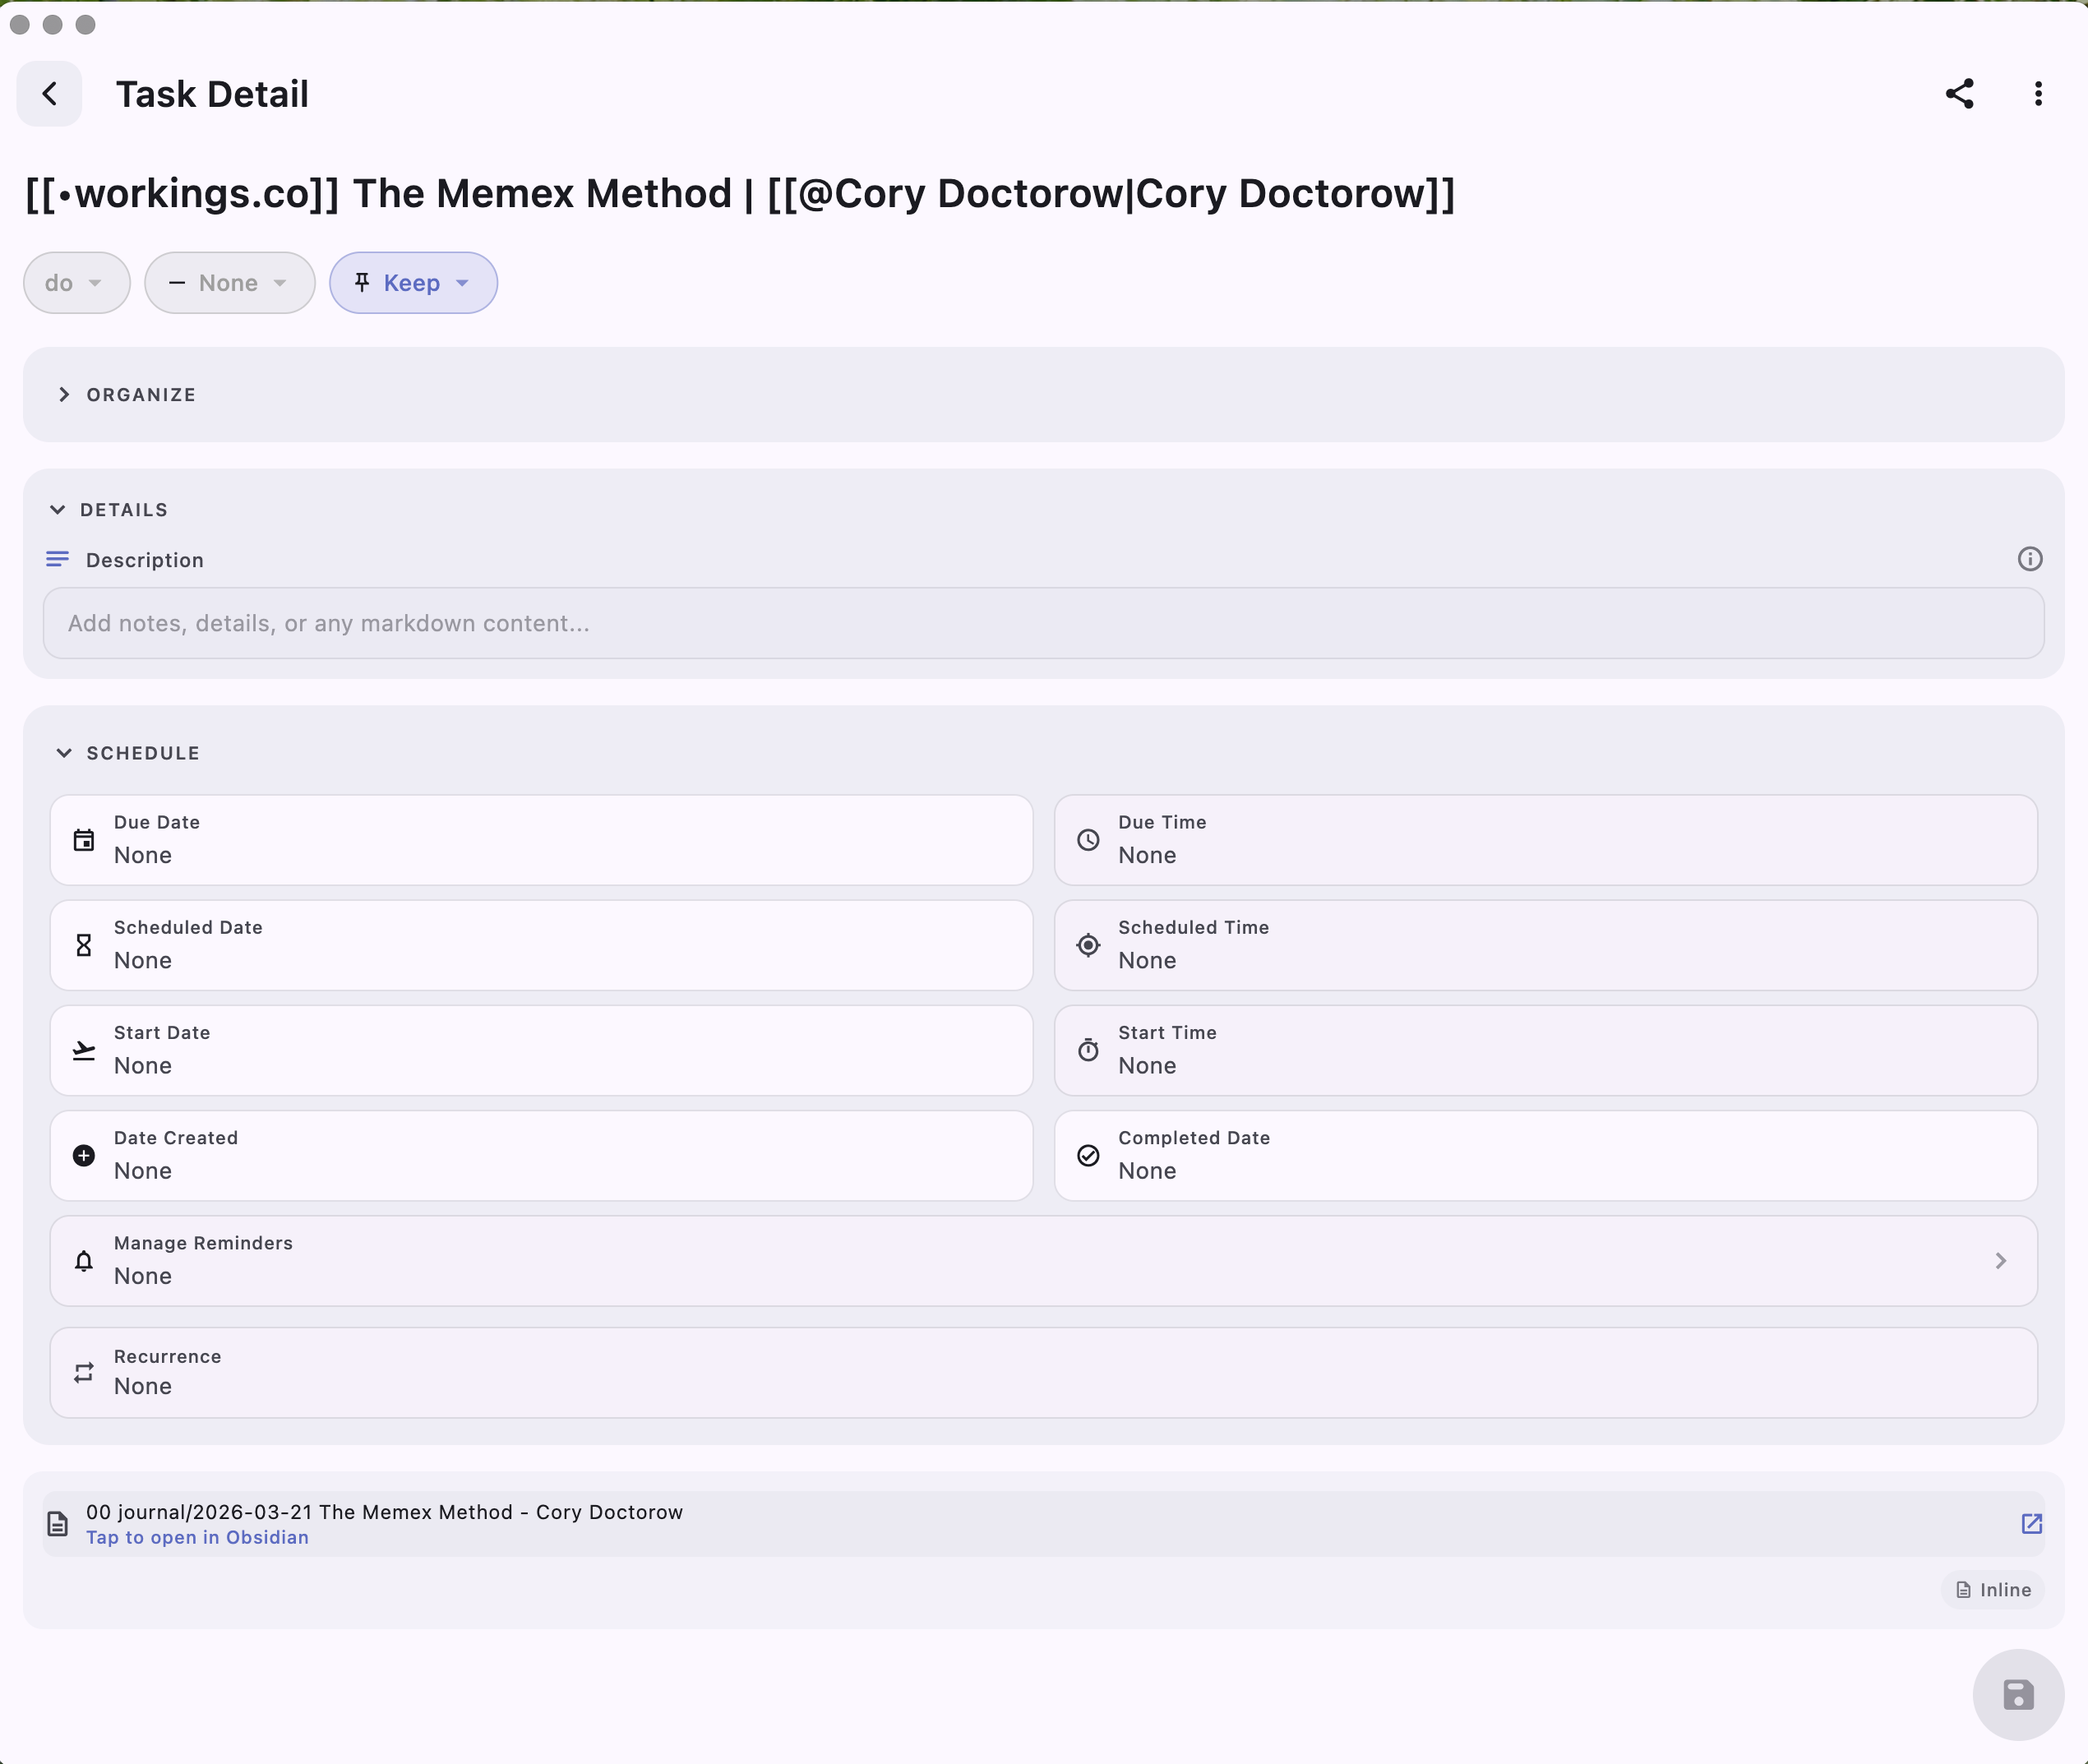Click the description notes input field

click(x=1043, y=623)
